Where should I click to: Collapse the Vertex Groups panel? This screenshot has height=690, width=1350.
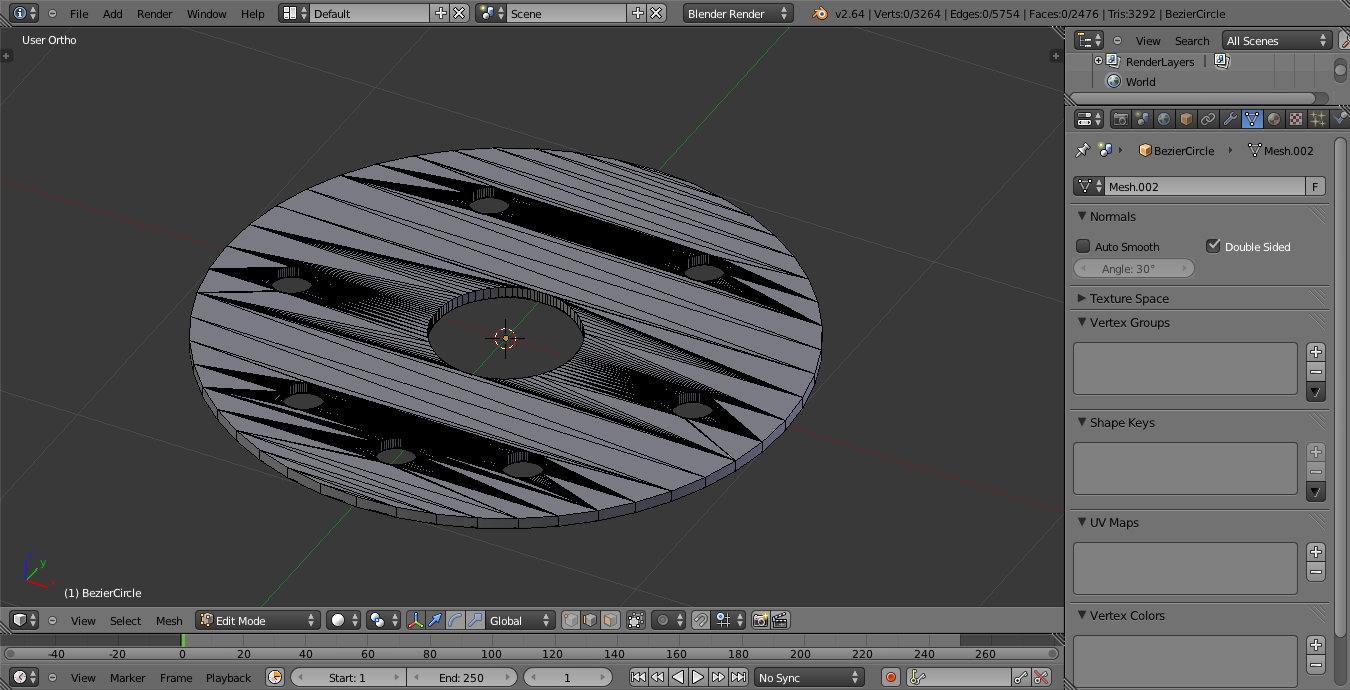1082,322
